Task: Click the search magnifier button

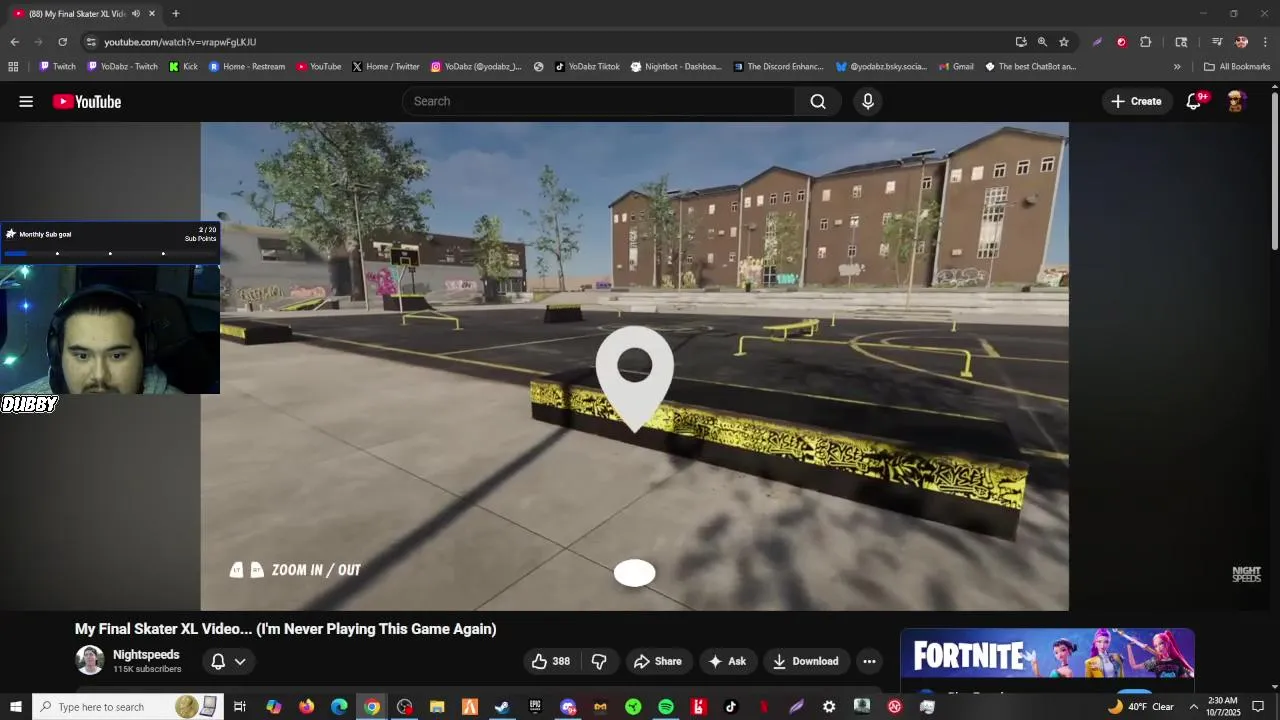Action: click(818, 101)
